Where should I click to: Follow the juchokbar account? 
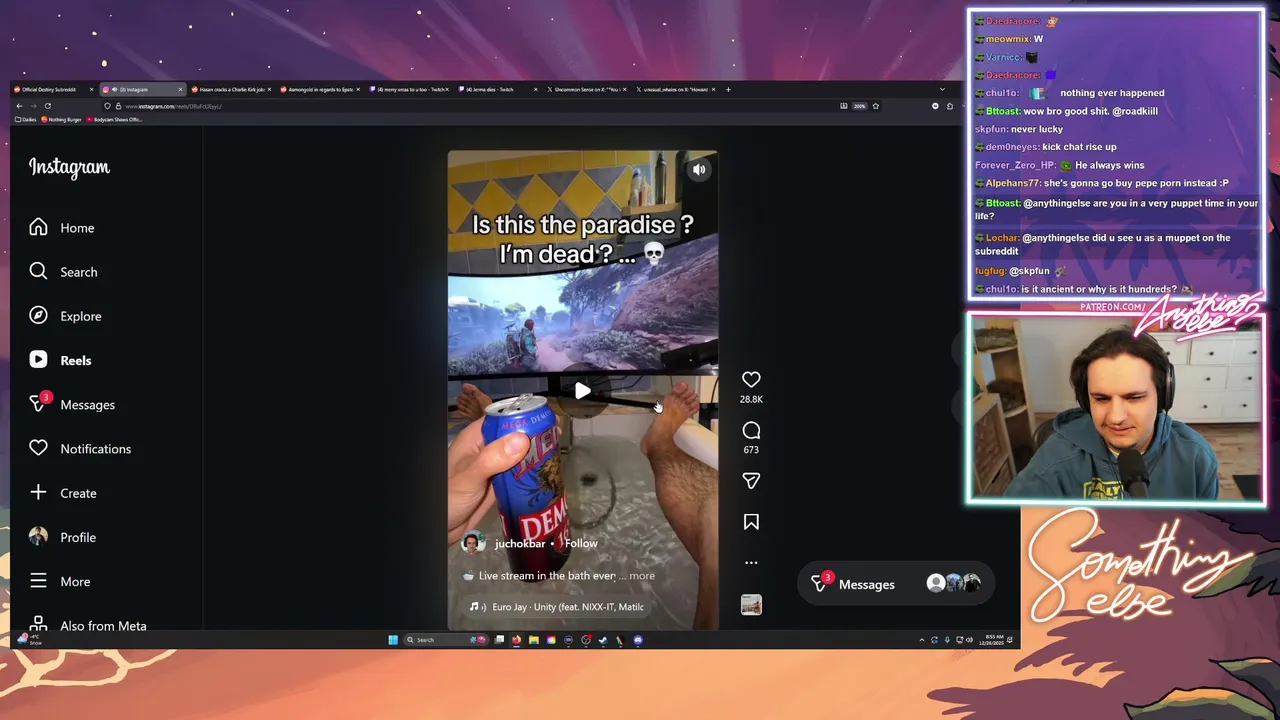point(581,544)
